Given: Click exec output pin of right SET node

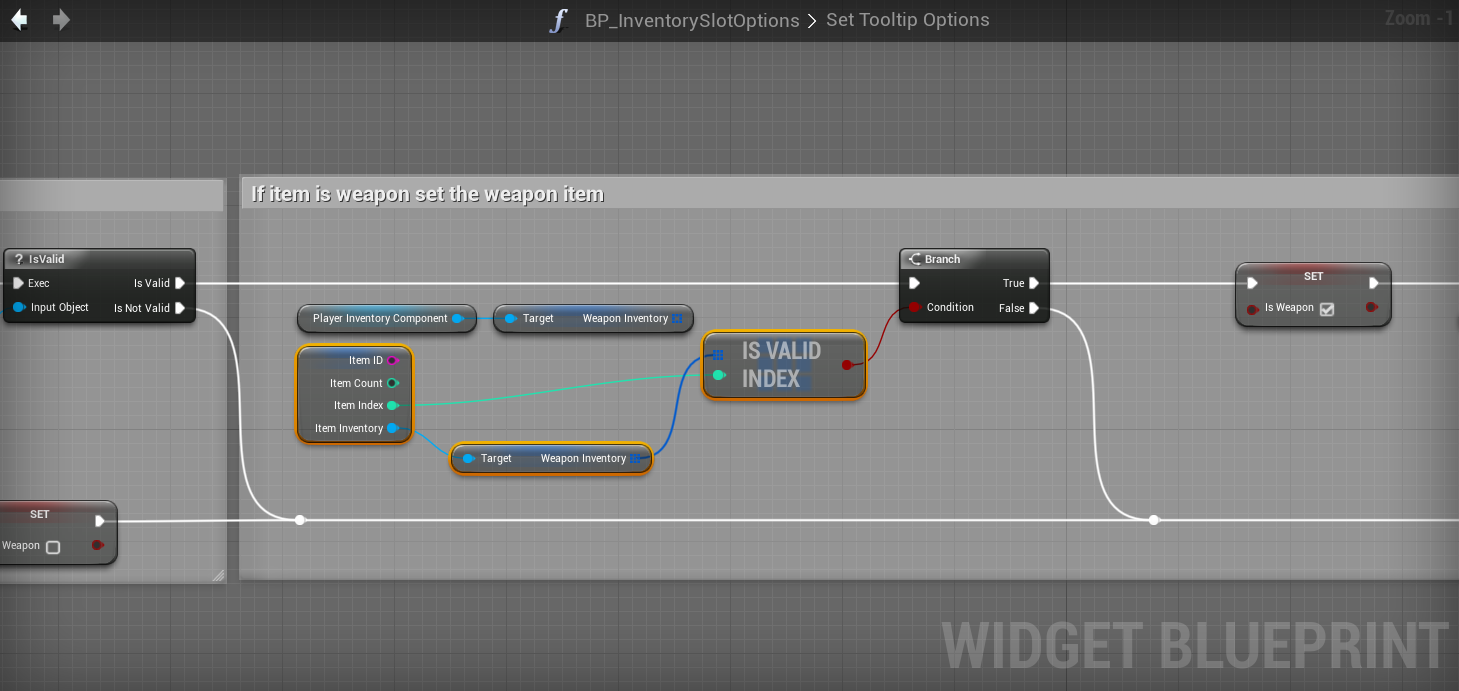Looking at the screenshot, I should pos(1374,283).
